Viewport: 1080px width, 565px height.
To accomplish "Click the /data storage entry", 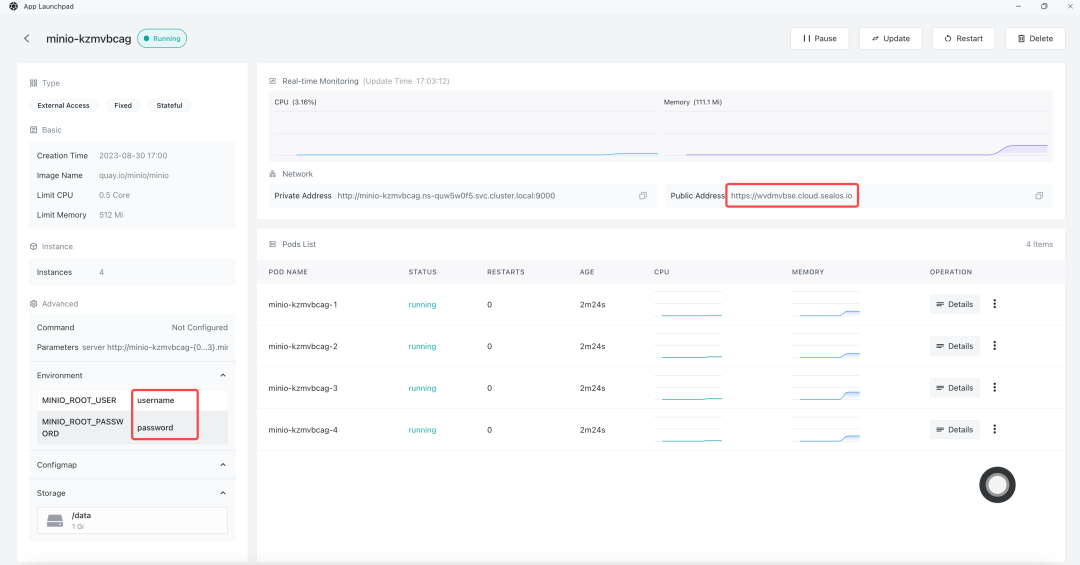I will (x=132, y=520).
